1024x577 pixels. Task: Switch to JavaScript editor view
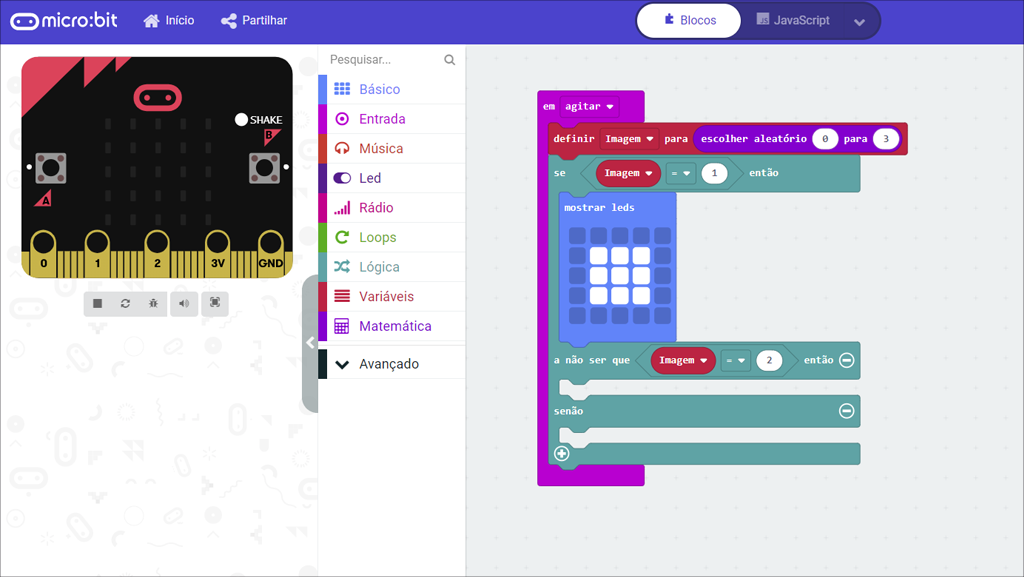793,20
